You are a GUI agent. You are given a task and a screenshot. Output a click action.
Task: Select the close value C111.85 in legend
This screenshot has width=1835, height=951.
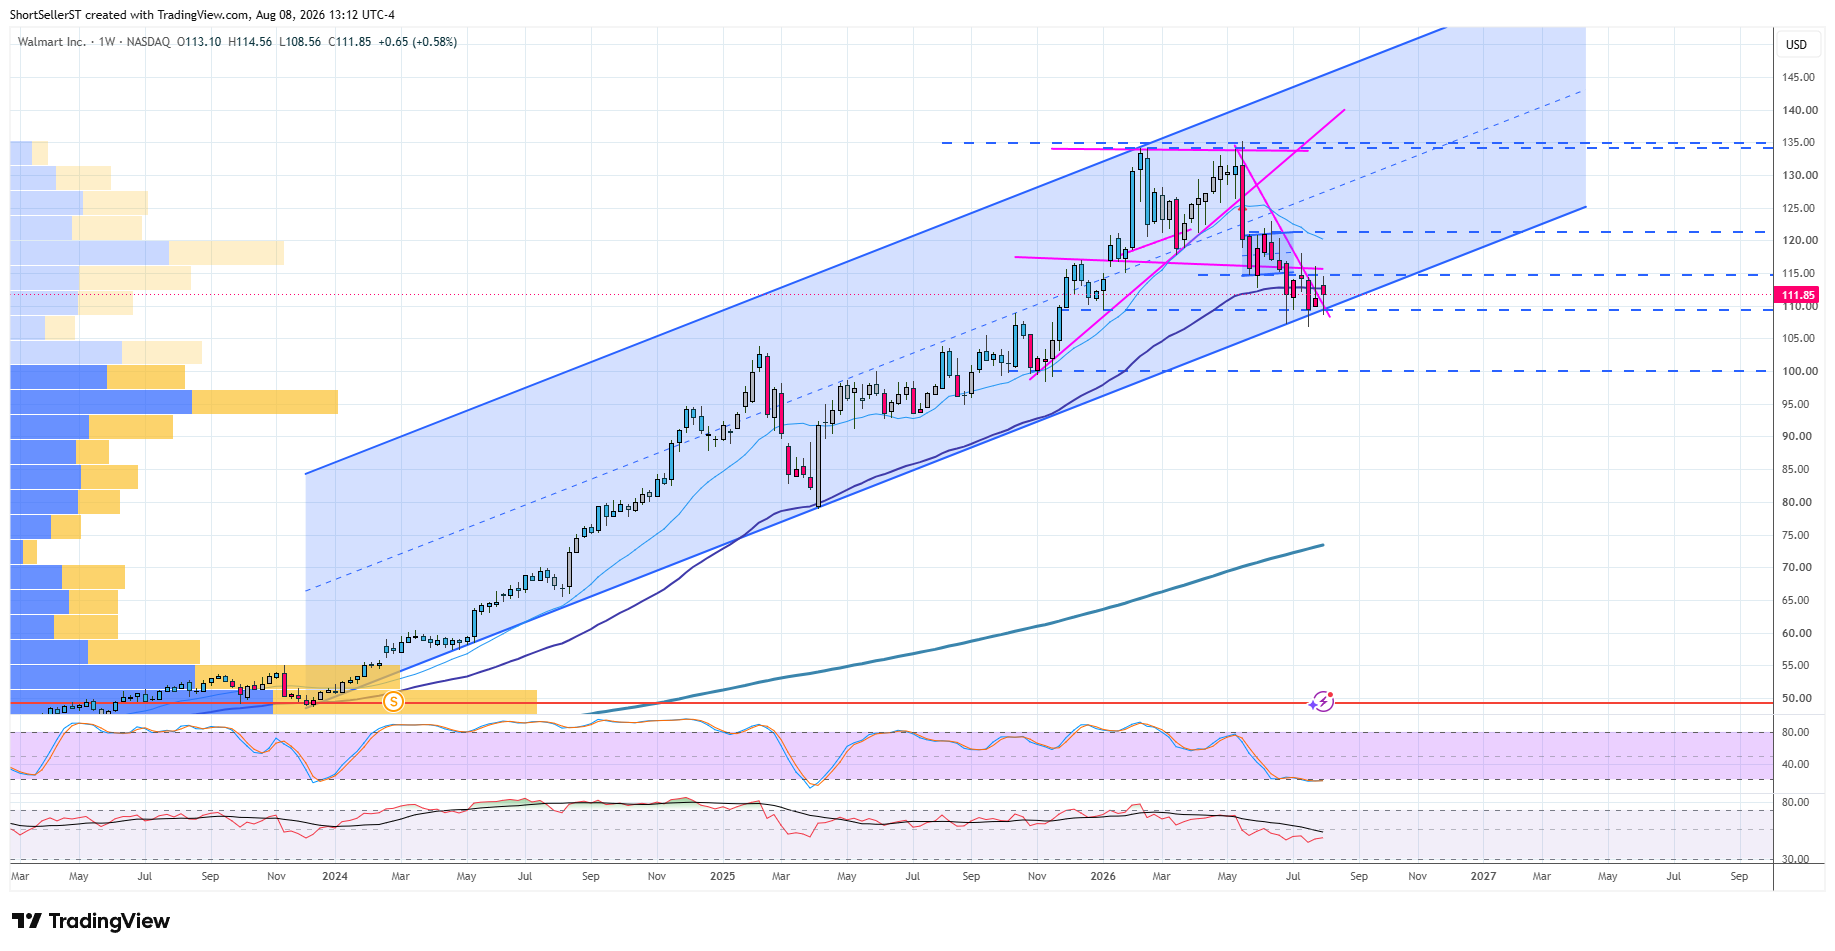click(x=350, y=42)
